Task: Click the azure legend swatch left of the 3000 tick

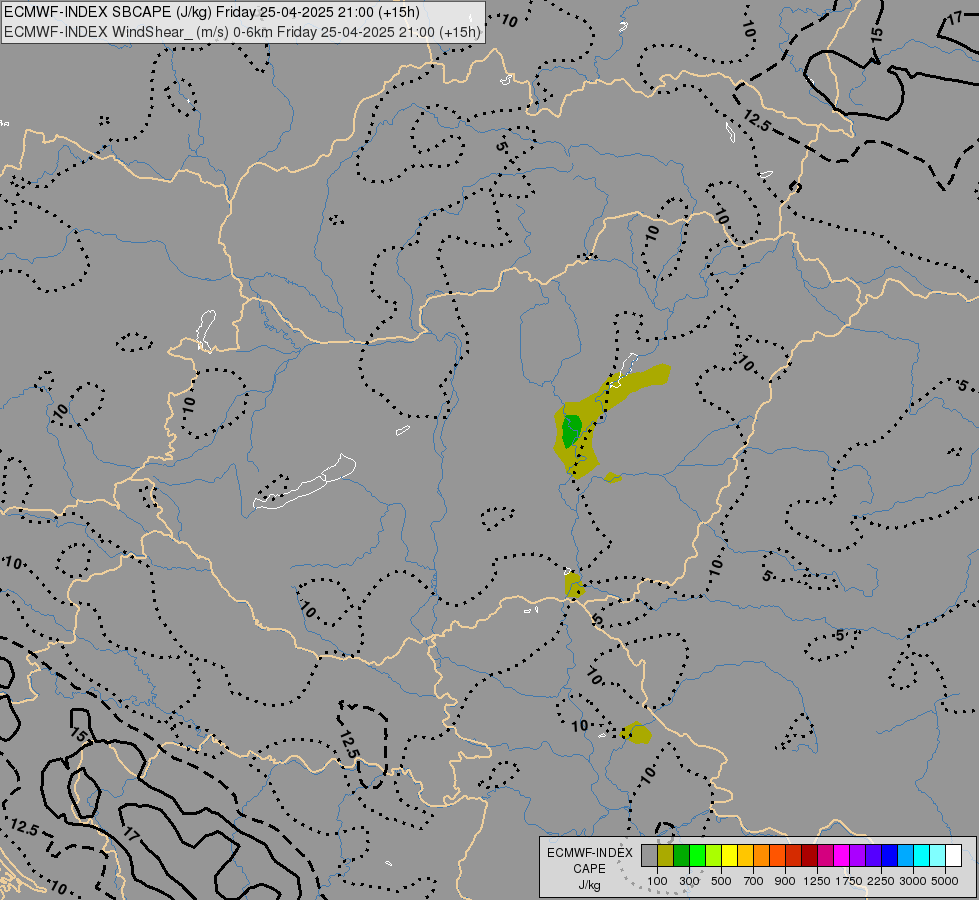Action: 905,855
